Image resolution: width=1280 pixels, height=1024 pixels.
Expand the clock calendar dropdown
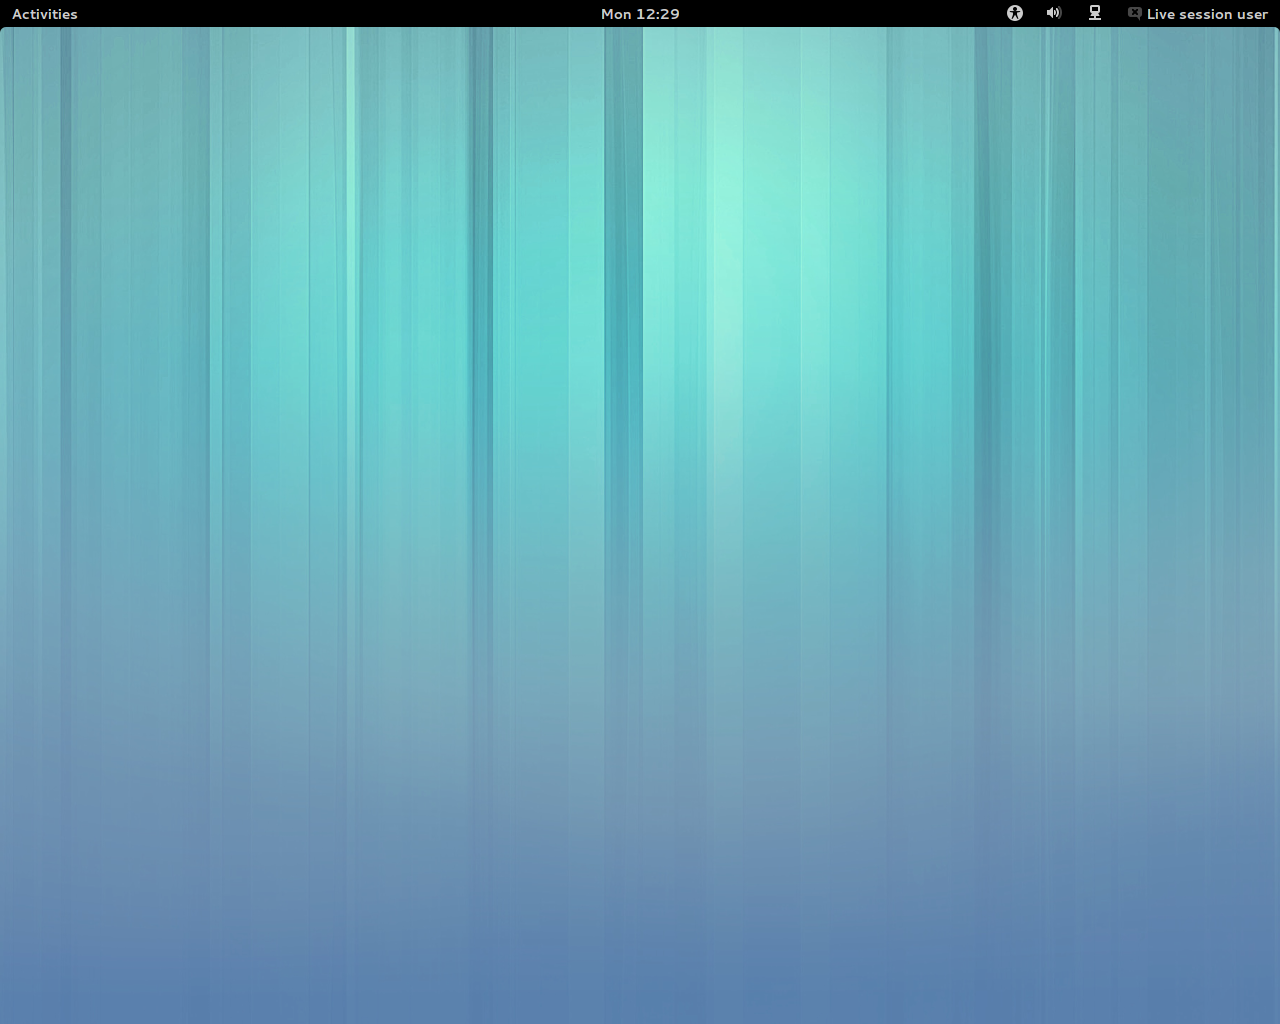[640, 13]
